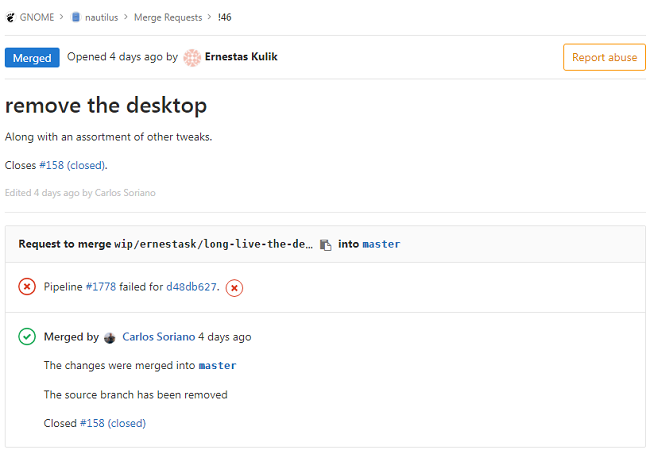Image resolution: width=650 pixels, height=450 pixels.
Task: Click the small failed status icon after d48db627
Action: (234, 288)
